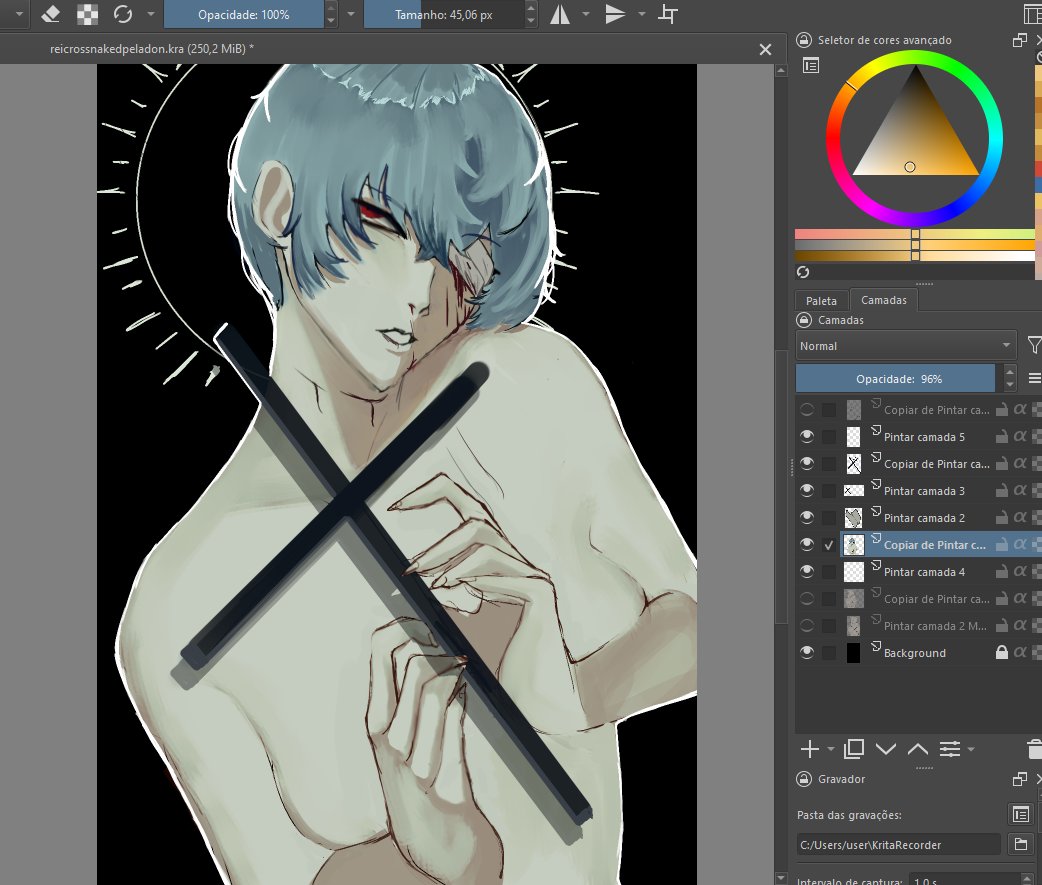Hide the Pintar camada 3 layer
Screen dimensions: 1042x885
tap(807, 490)
